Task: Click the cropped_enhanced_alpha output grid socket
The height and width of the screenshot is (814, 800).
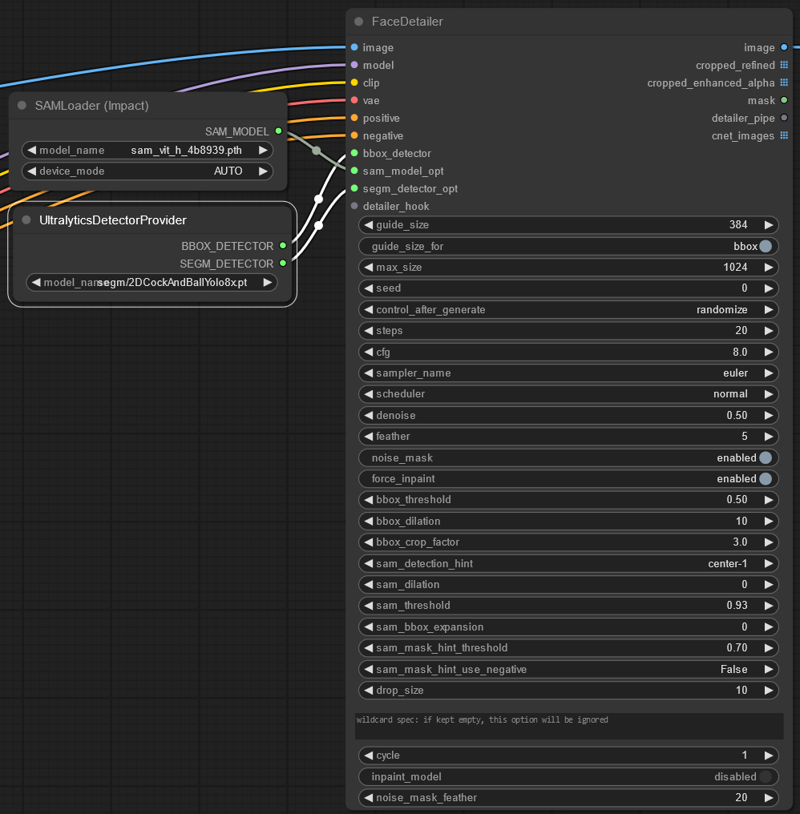Action: pyautogui.click(x=784, y=83)
